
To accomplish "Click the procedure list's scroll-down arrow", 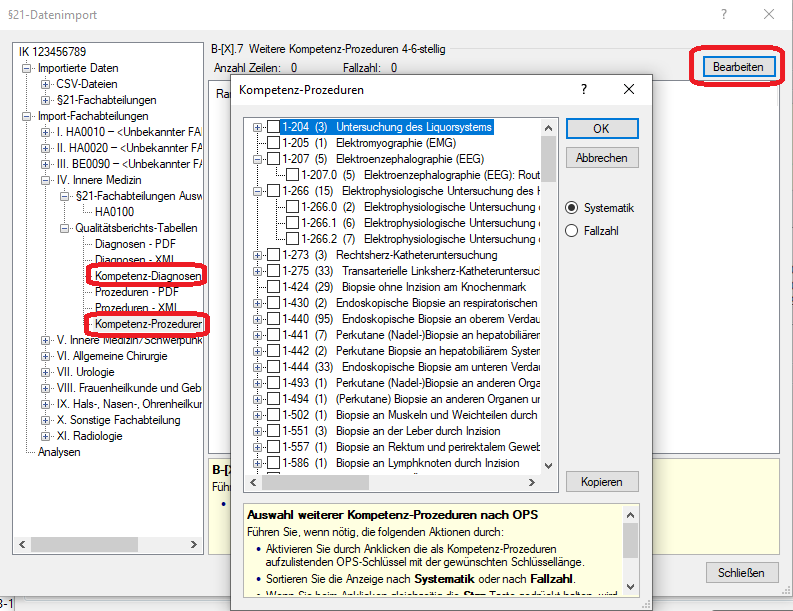I will point(548,465).
